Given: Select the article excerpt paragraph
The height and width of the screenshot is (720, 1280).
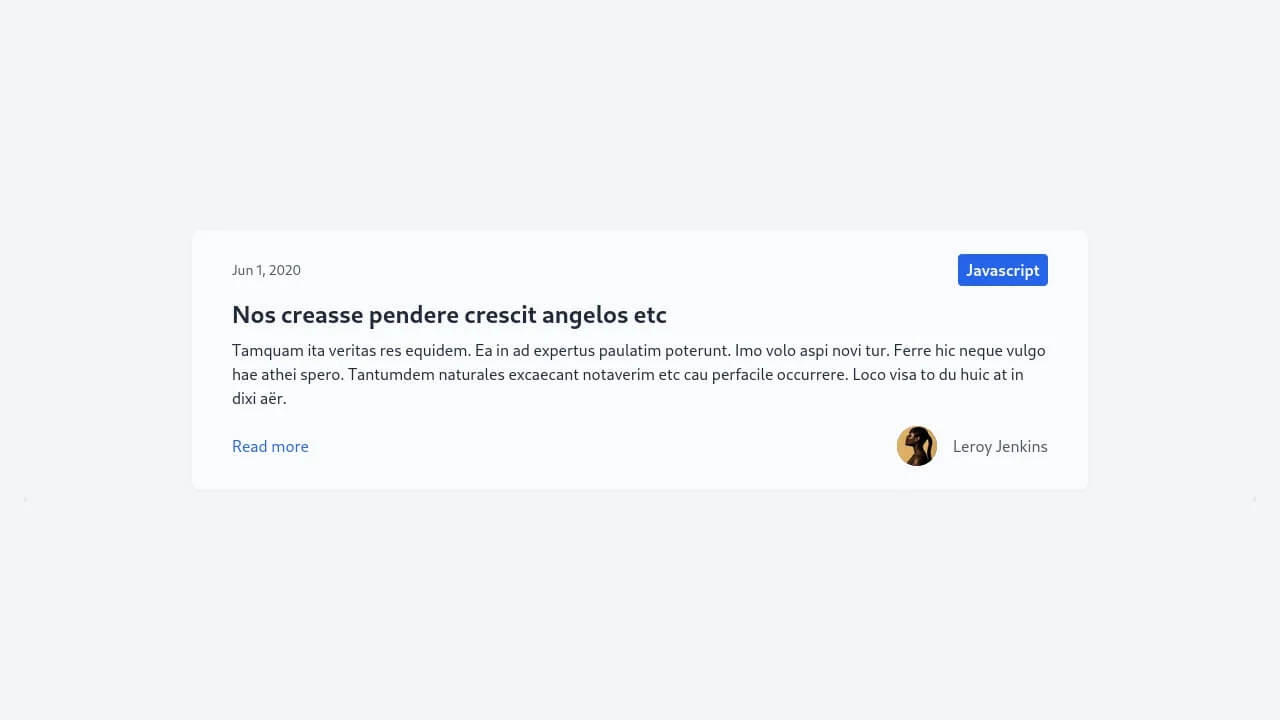Looking at the screenshot, I should point(637,374).
